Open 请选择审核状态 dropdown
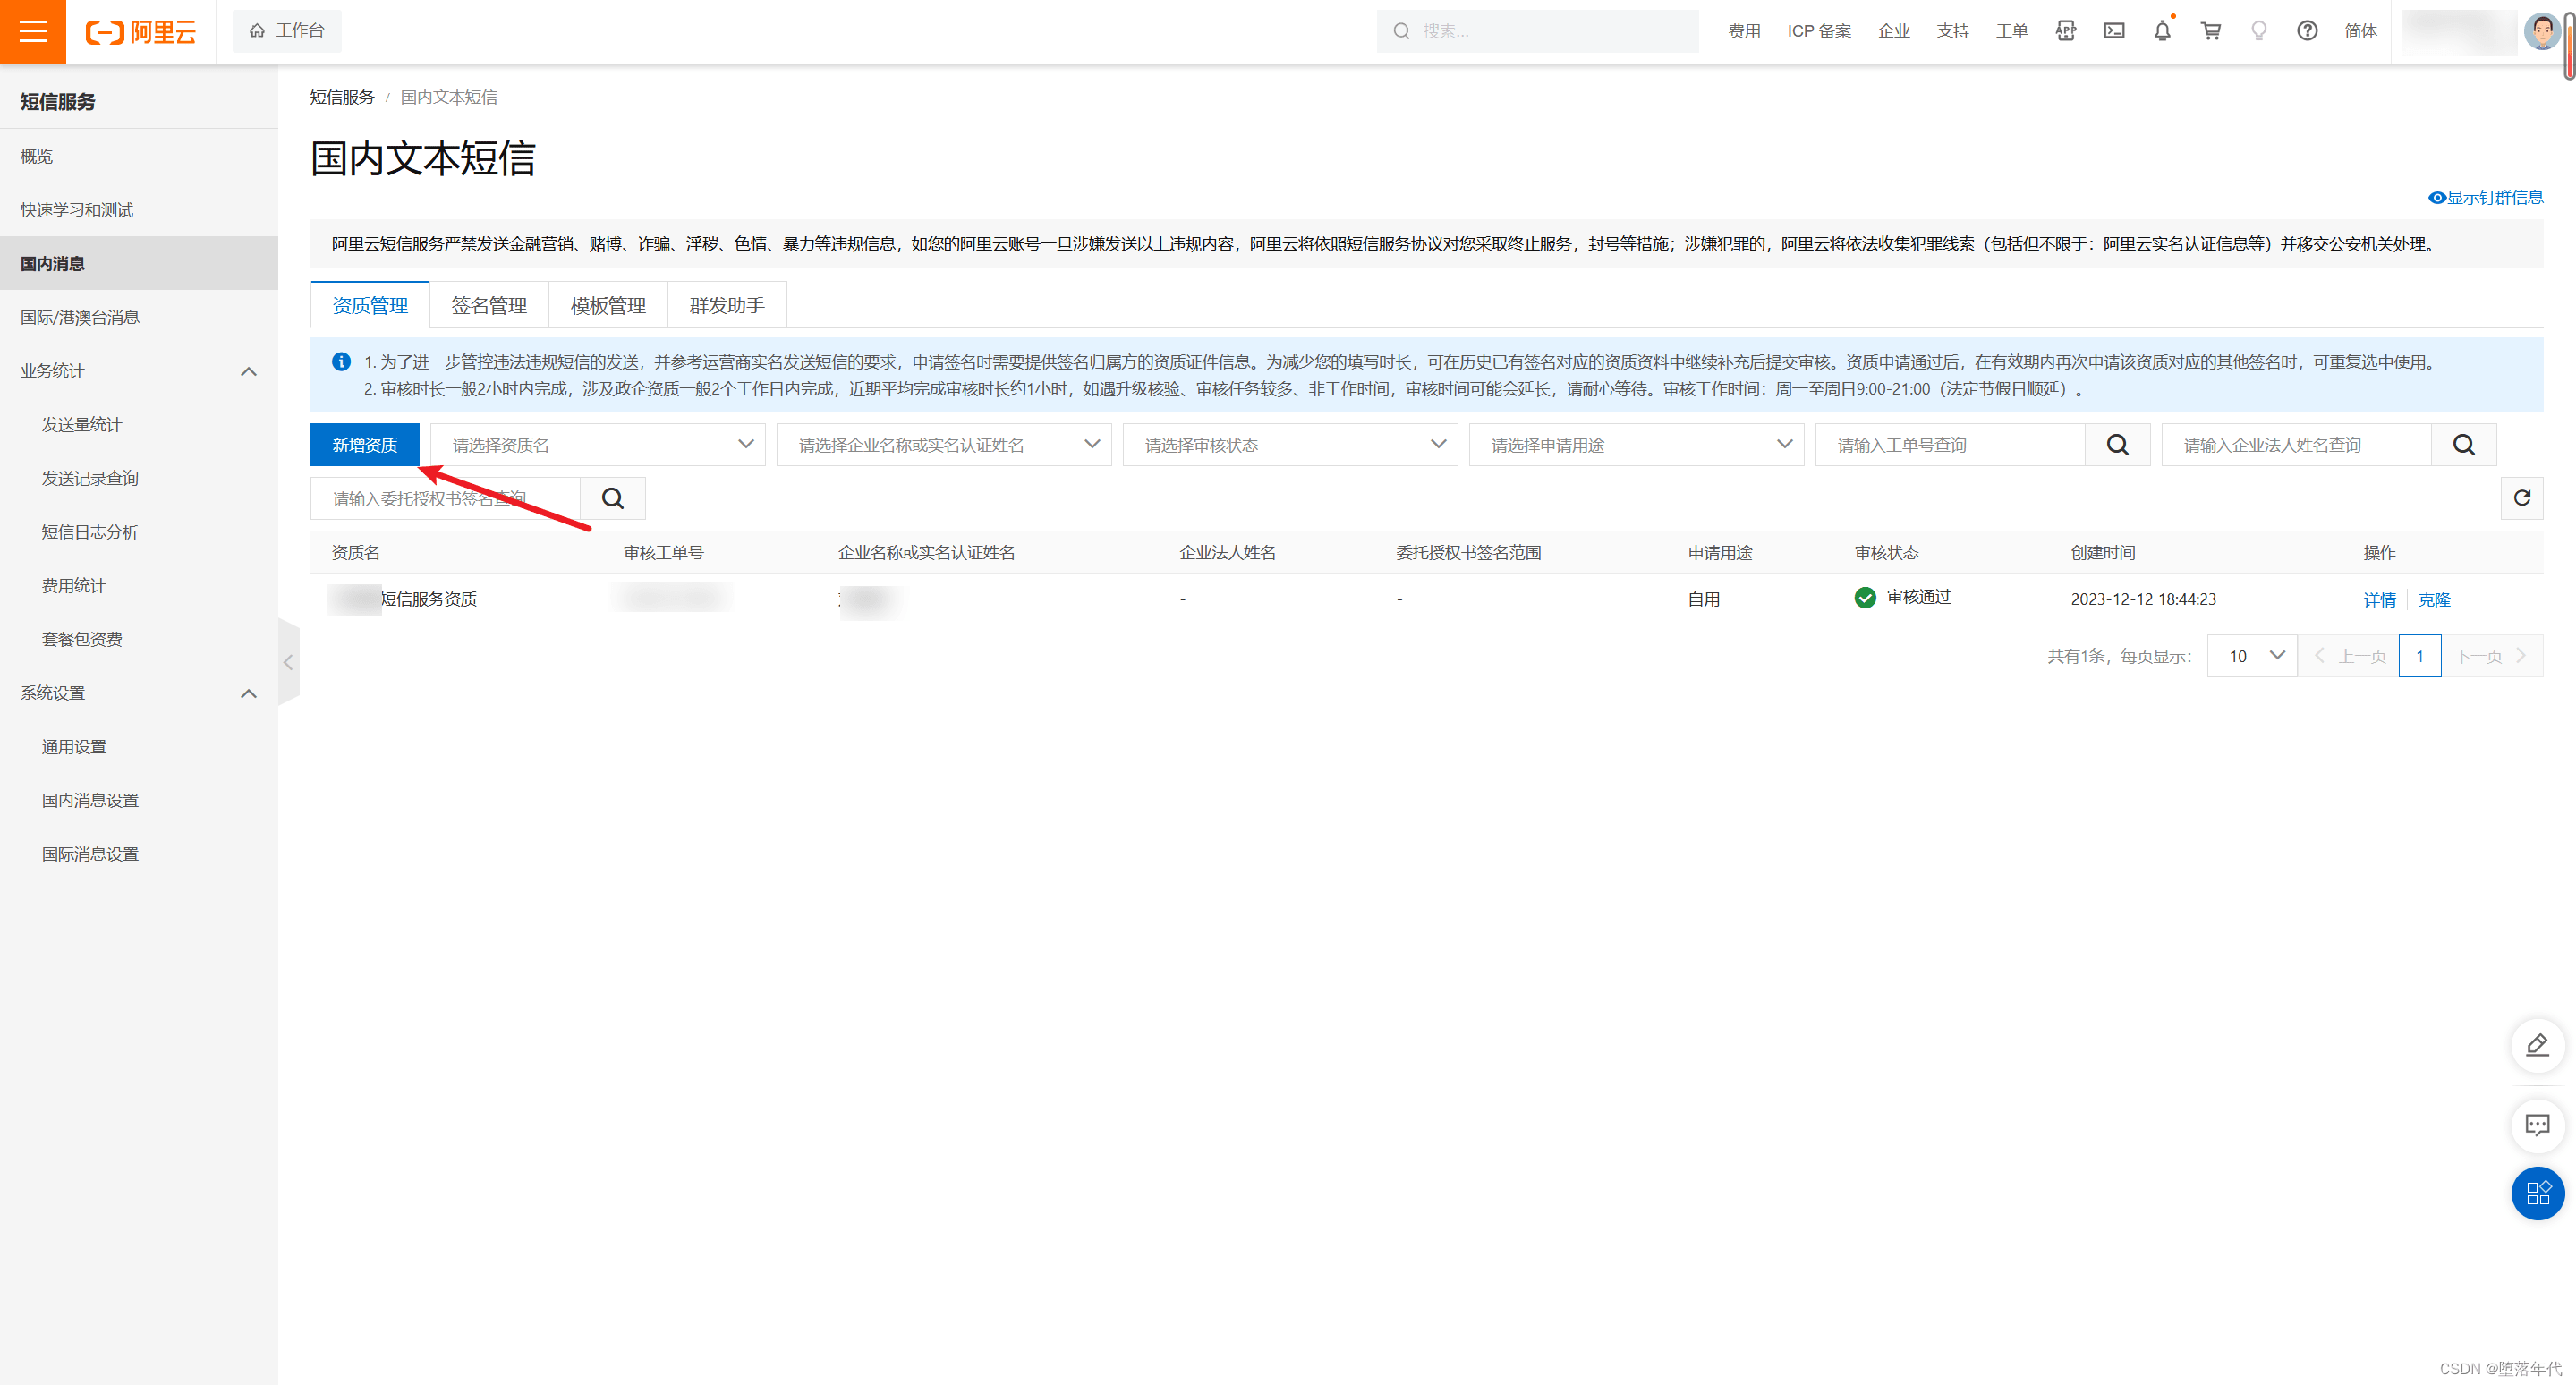 (x=1291, y=445)
